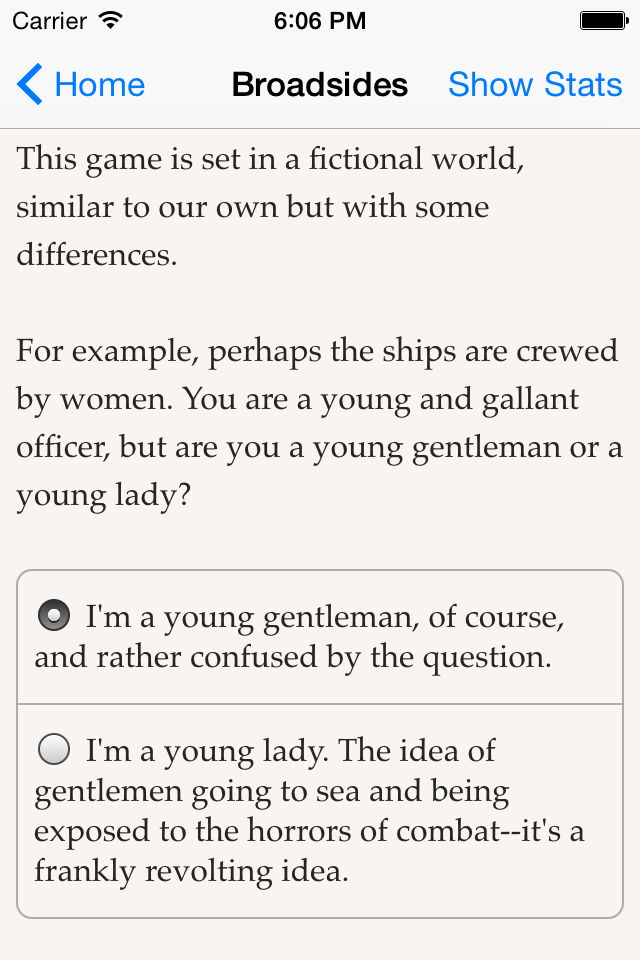Select the young lady radio button
The width and height of the screenshot is (640, 960).
[54, 749]
